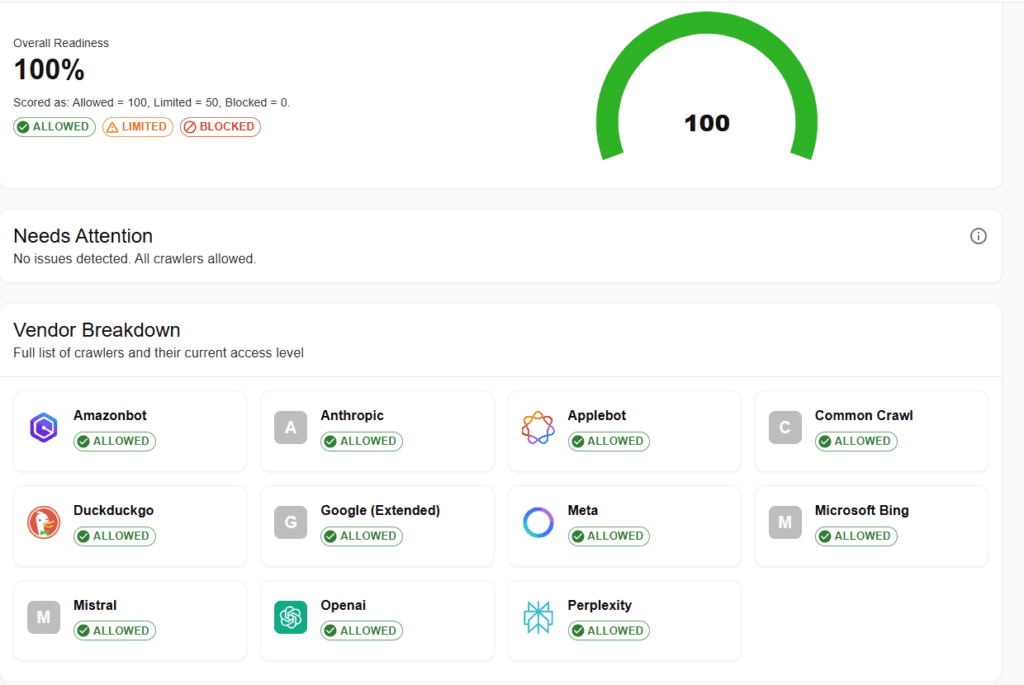This screenshot has width=1024, height=685.
Task: Click the Amazonbot hexagon logo icon
Action: coord(44,428)
